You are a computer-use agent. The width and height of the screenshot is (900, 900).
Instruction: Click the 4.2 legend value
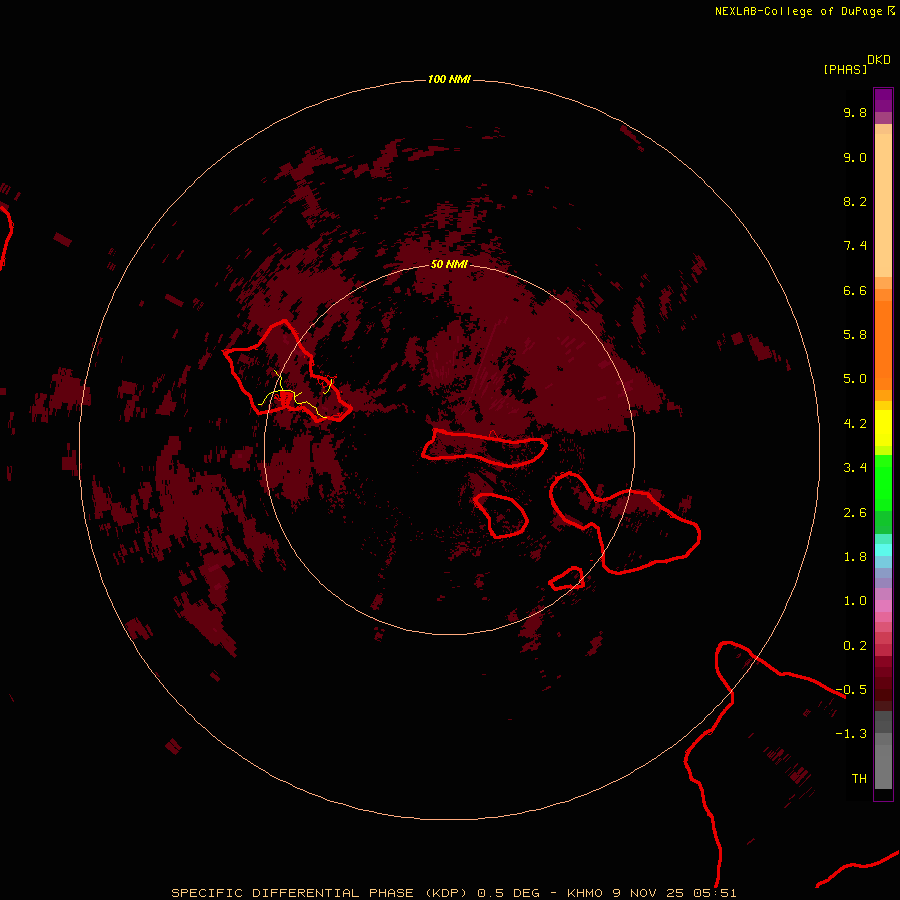(x=855, y=423)
